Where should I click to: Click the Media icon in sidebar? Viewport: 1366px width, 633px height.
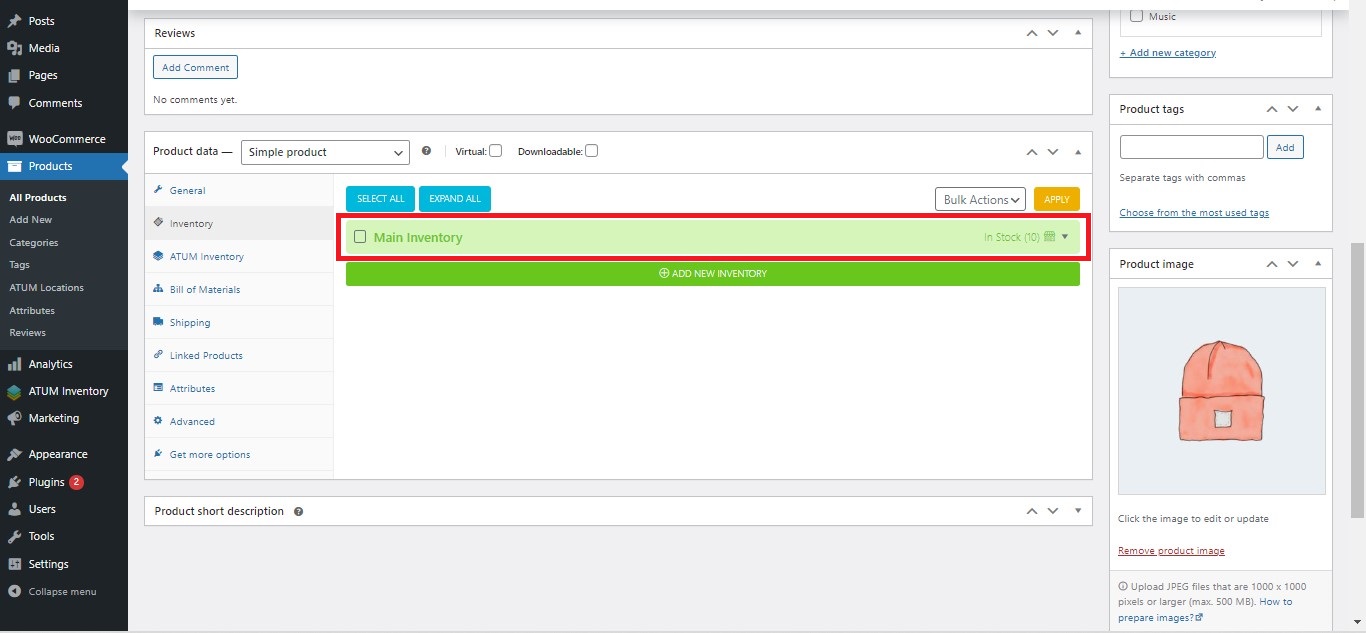point(14,48)
